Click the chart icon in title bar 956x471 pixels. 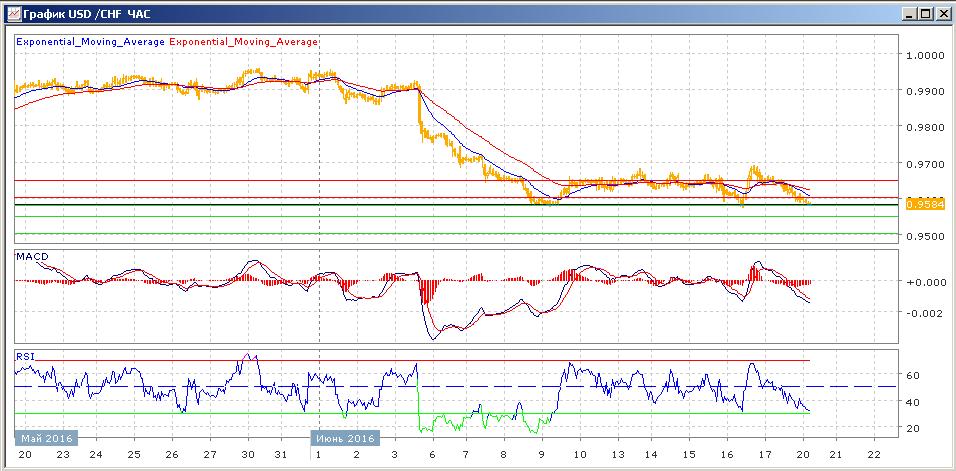pyautogui.click(x=11, y=13)
